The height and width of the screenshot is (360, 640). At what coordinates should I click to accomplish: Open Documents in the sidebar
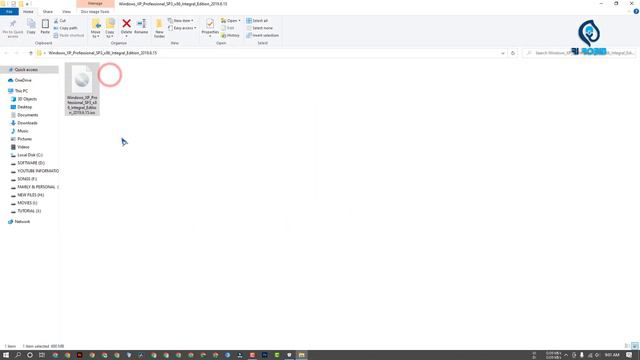click(27, 115)
